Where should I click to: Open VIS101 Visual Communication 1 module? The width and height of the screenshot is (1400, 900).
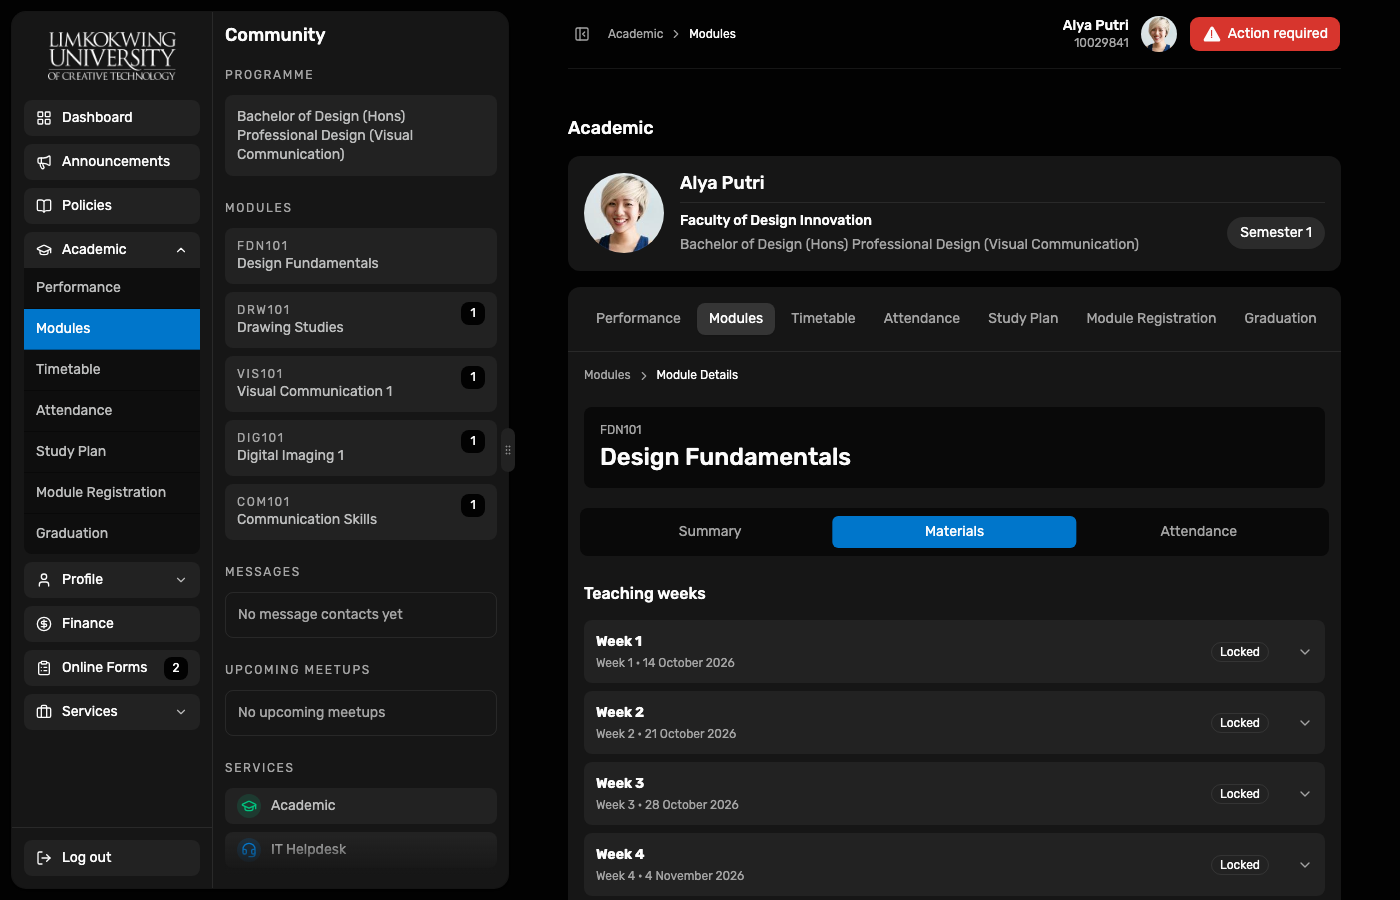(361, 384)
